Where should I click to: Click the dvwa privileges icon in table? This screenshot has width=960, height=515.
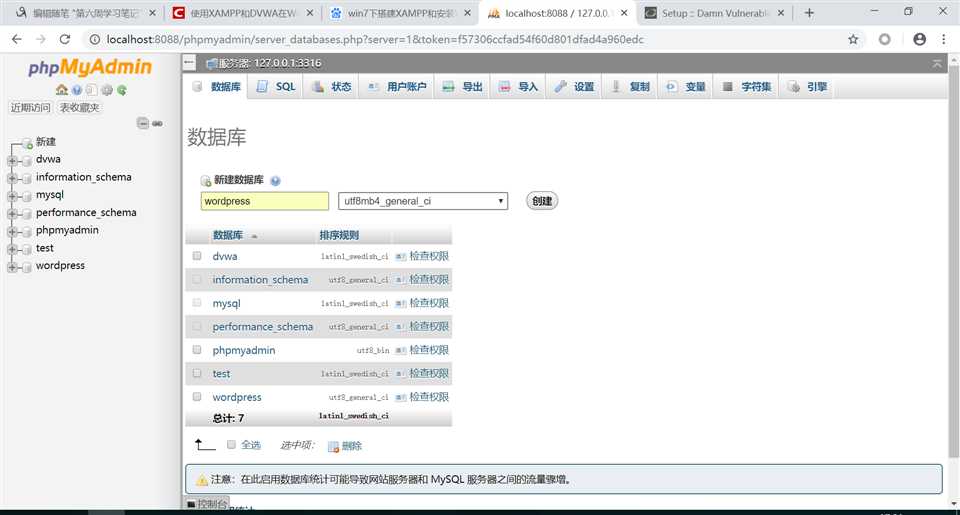[400, 257]
